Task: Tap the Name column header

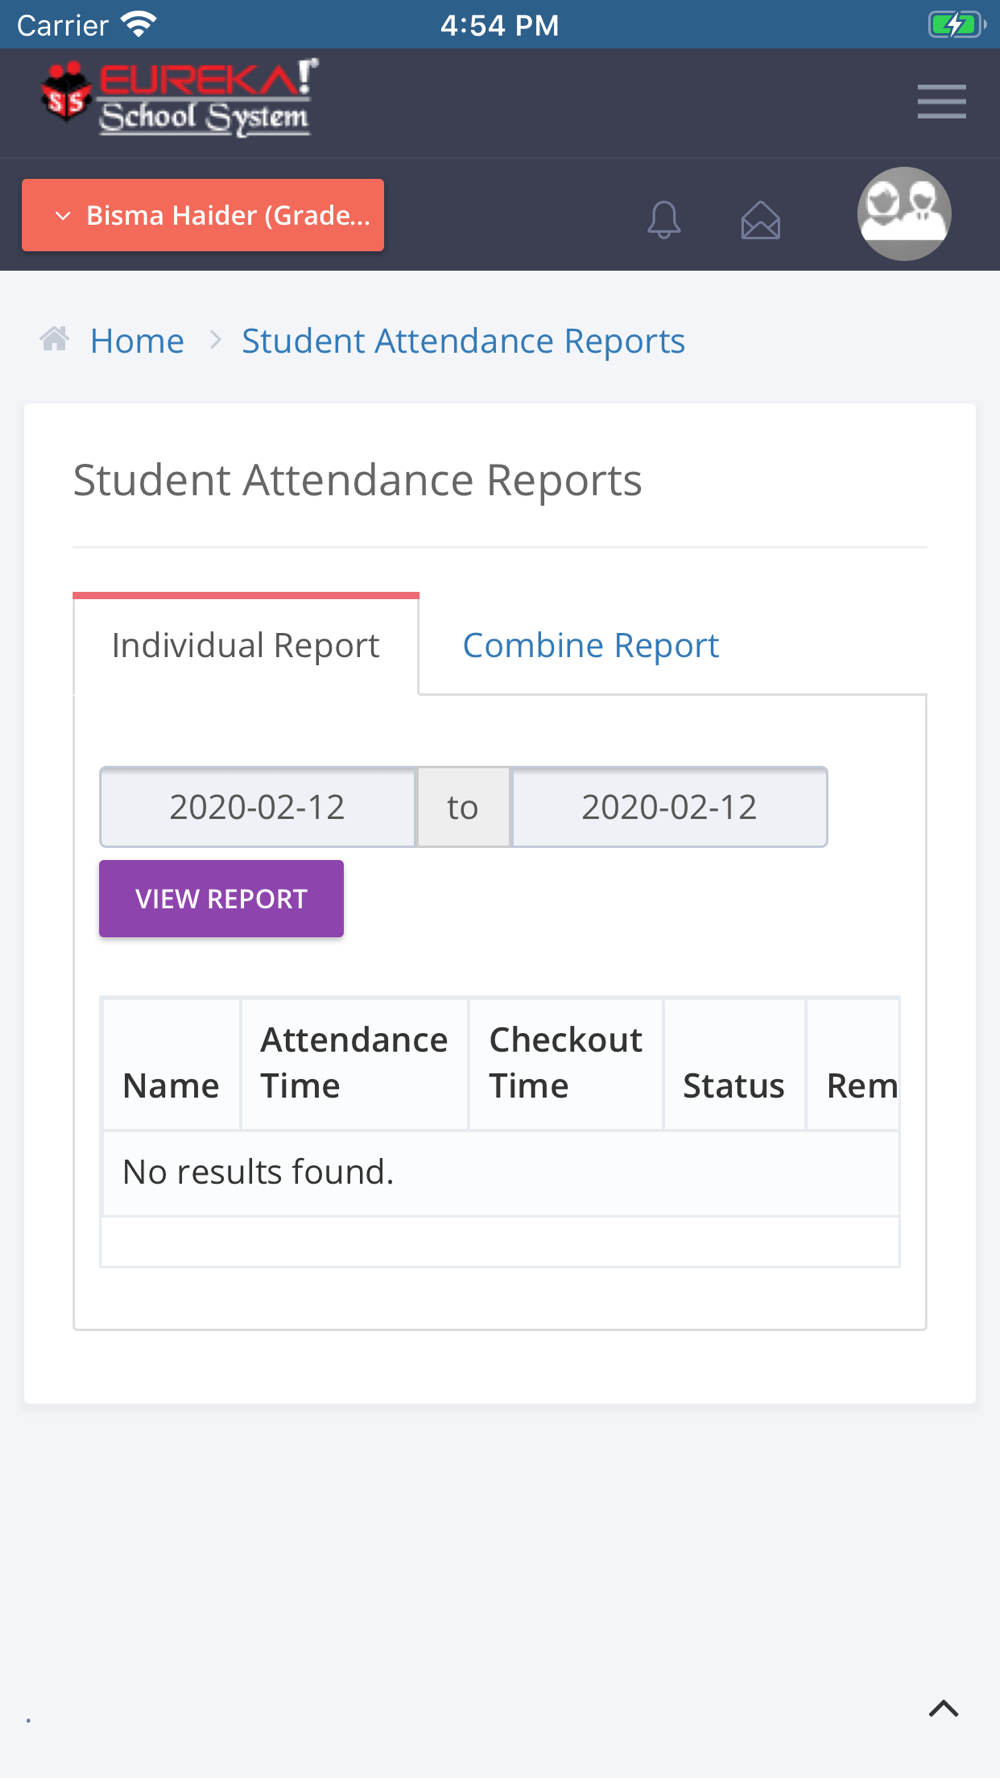Action: [171, 1085]
